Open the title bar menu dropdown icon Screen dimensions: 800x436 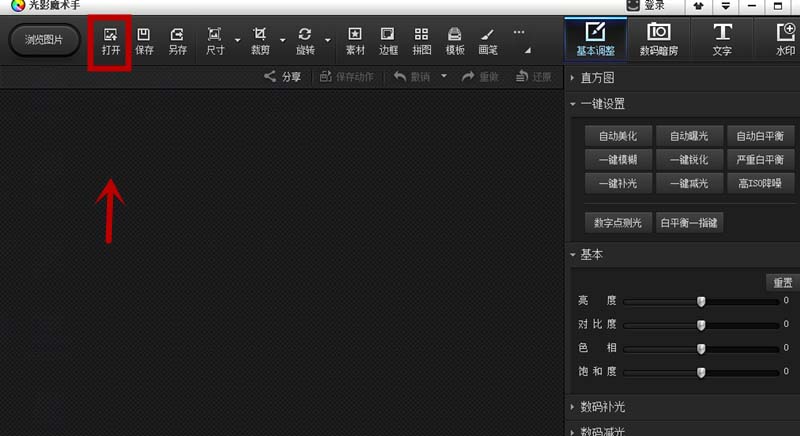[x=725, y=6]
